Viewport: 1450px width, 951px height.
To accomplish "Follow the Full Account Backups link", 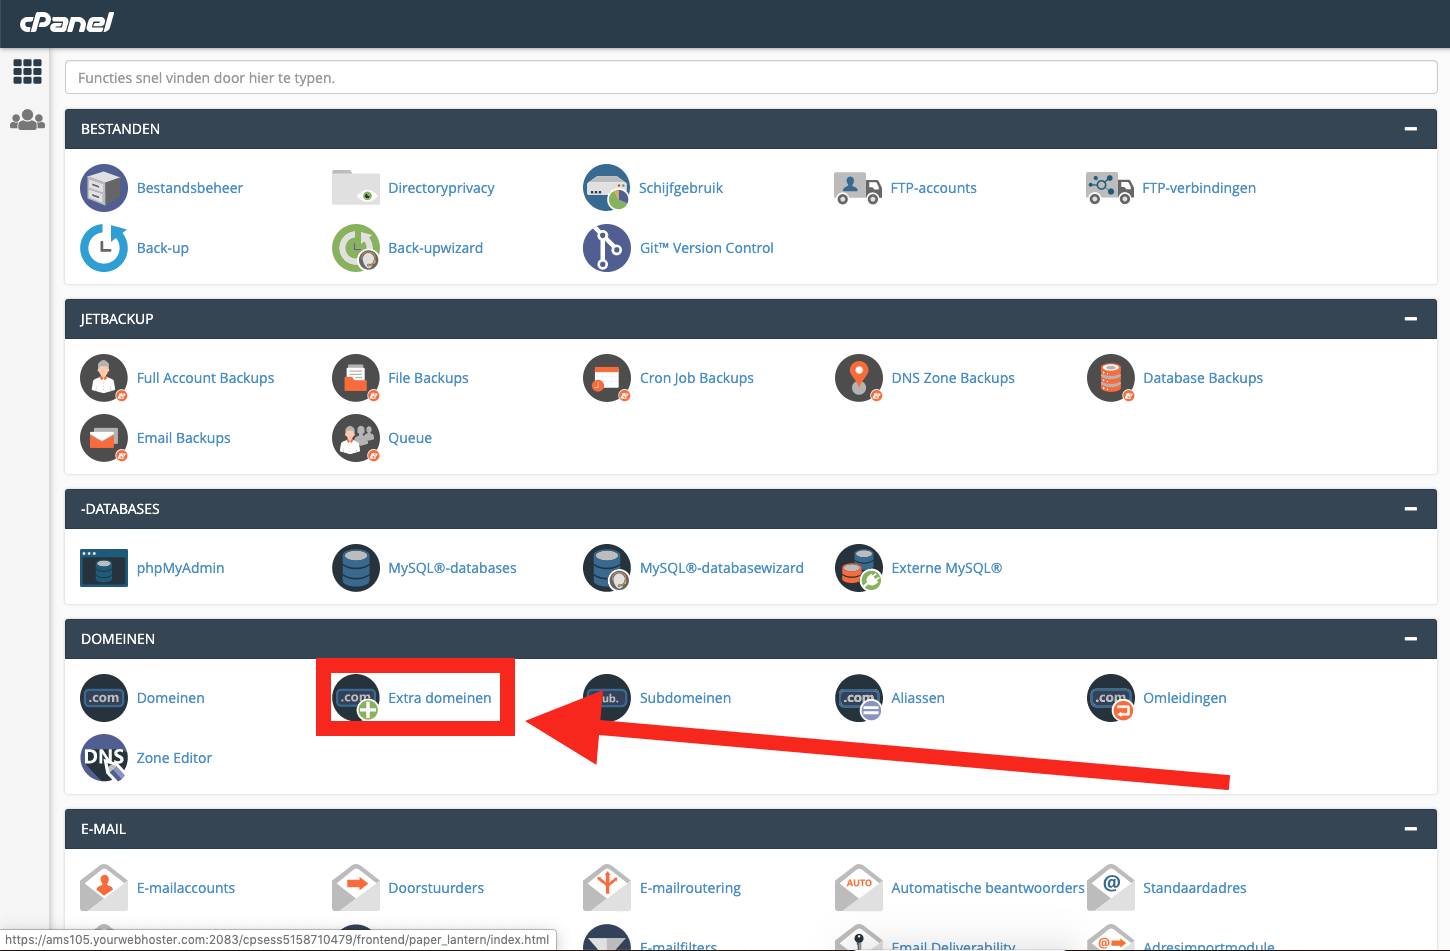I will (x=205, y=378).
